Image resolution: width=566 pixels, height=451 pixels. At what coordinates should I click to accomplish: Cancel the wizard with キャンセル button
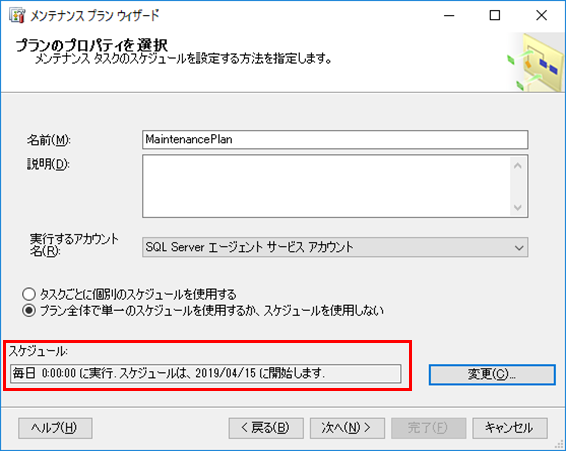coord(510,428)
